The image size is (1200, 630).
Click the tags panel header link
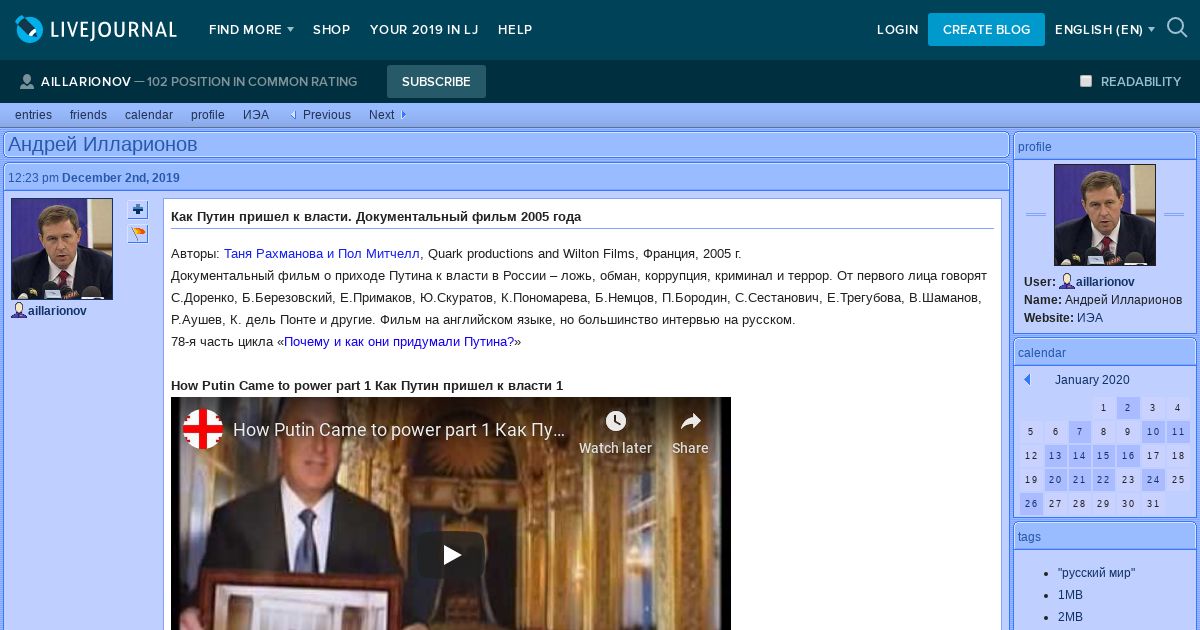pyautogui.click(x=1029, y=537)
